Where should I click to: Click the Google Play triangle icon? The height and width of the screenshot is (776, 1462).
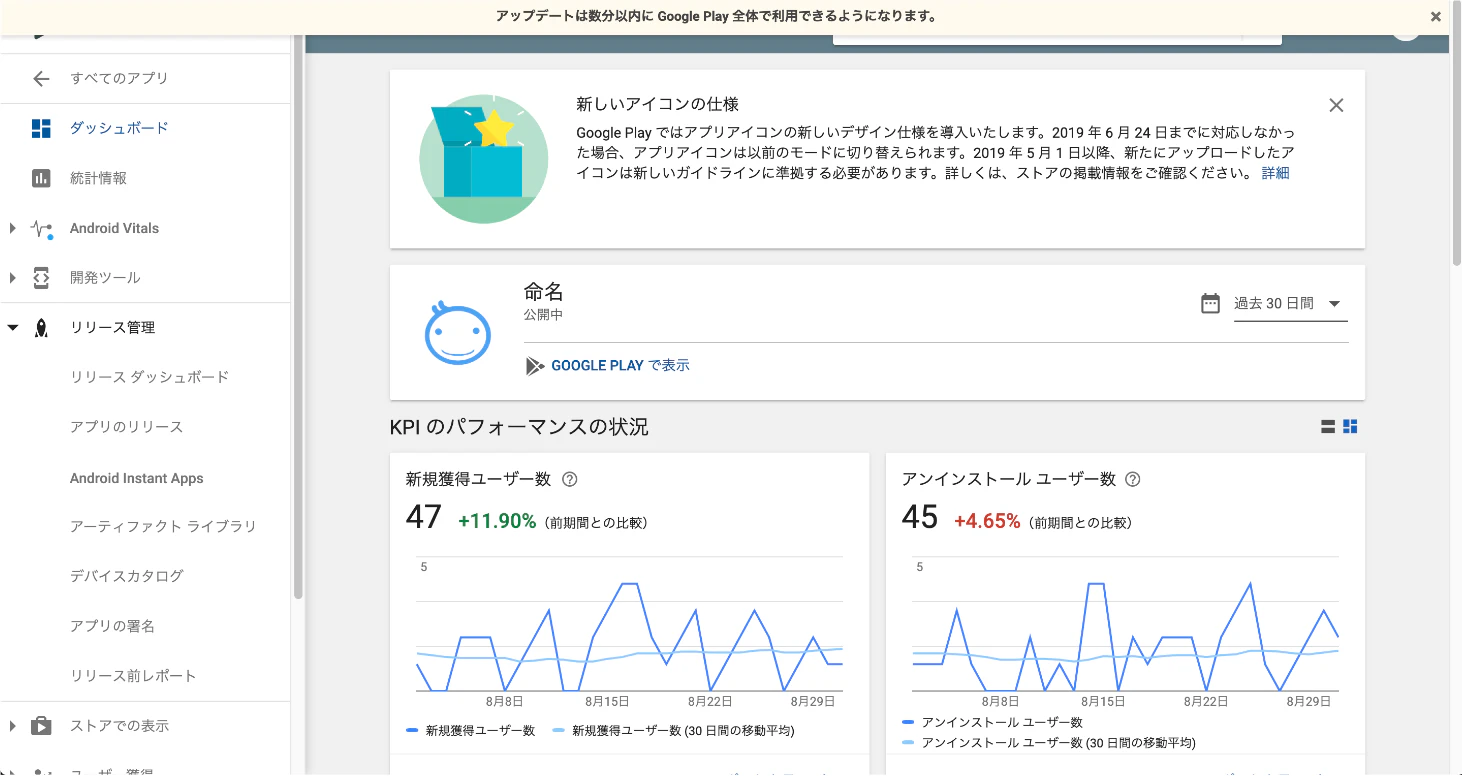(x=534, y=366)
